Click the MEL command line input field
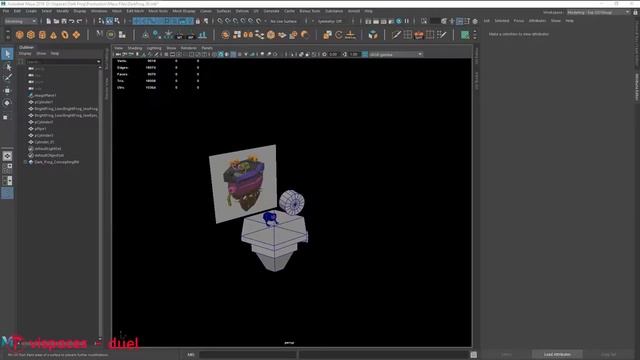Image resolution: width=640 pixels, height=360 pixels. pyautogui.click(x=247, y=355)
